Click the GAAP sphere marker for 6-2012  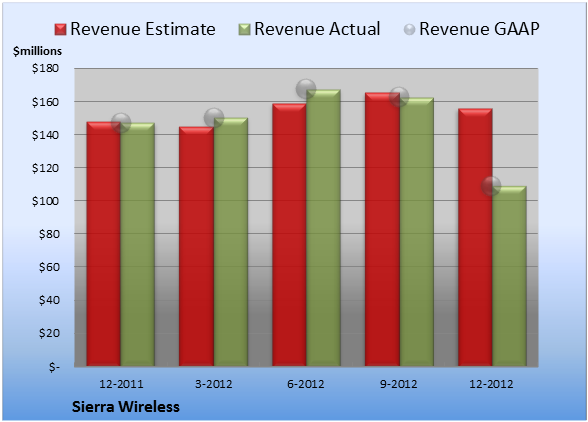click(x=306, y=89)
